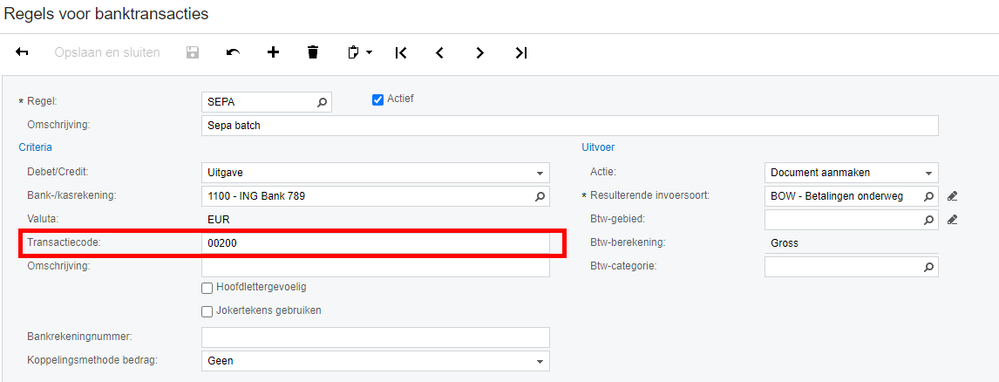Click Omschrijving field with Sepa batch
The width and height of the screenshot is (999, 382).
tap(570, 125)
